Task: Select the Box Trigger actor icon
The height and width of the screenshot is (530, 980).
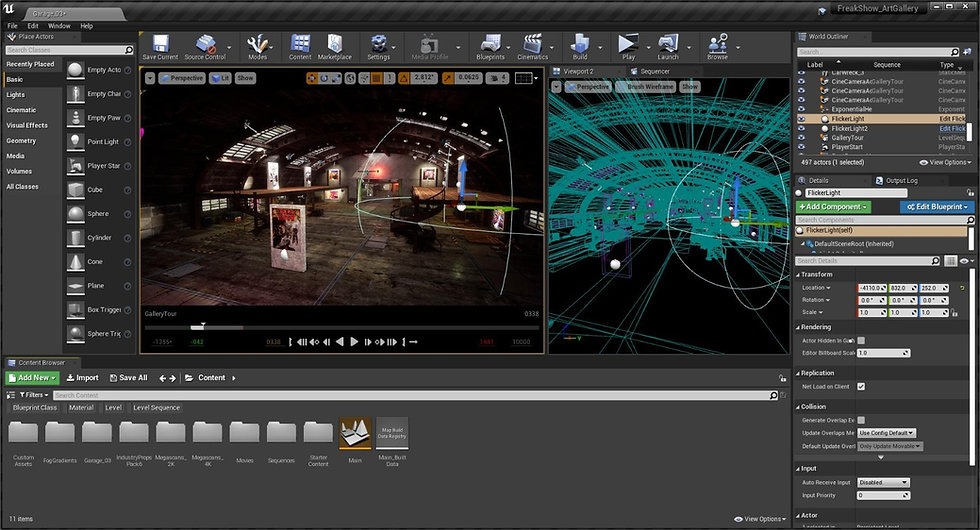Action: click(x=76, y=310)
